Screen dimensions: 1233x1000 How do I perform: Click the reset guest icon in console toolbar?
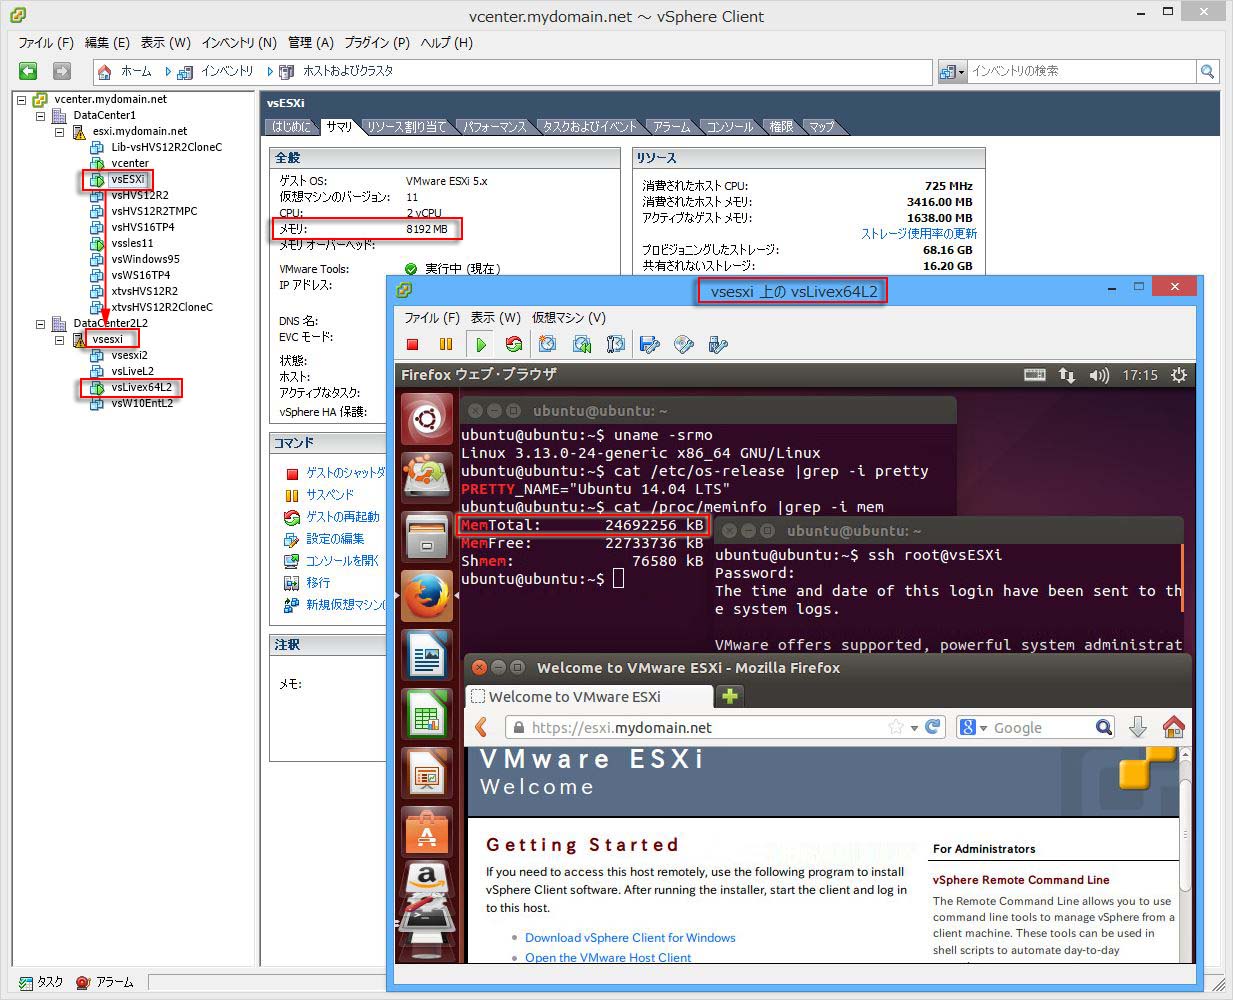pyautogui.click(x=514, y=345)
